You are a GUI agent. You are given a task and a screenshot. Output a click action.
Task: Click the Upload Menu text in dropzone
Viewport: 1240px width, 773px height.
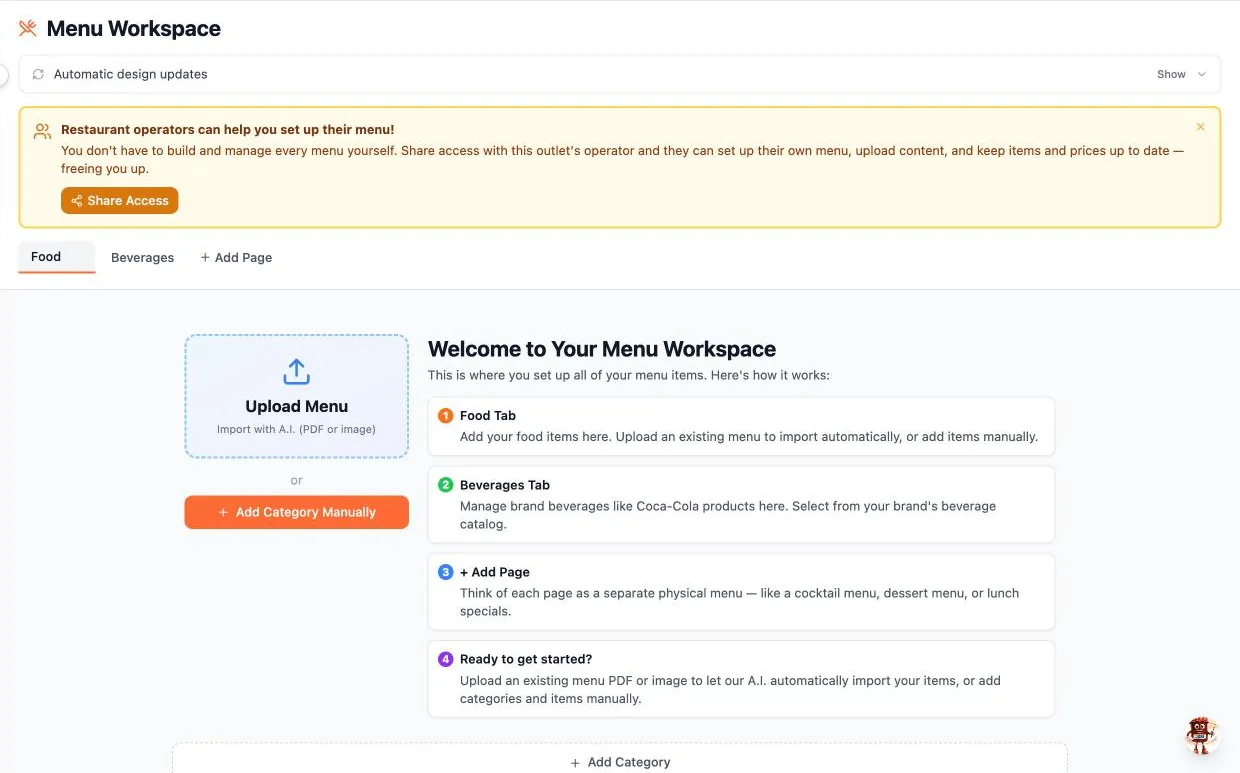click(x=296, y=406)
